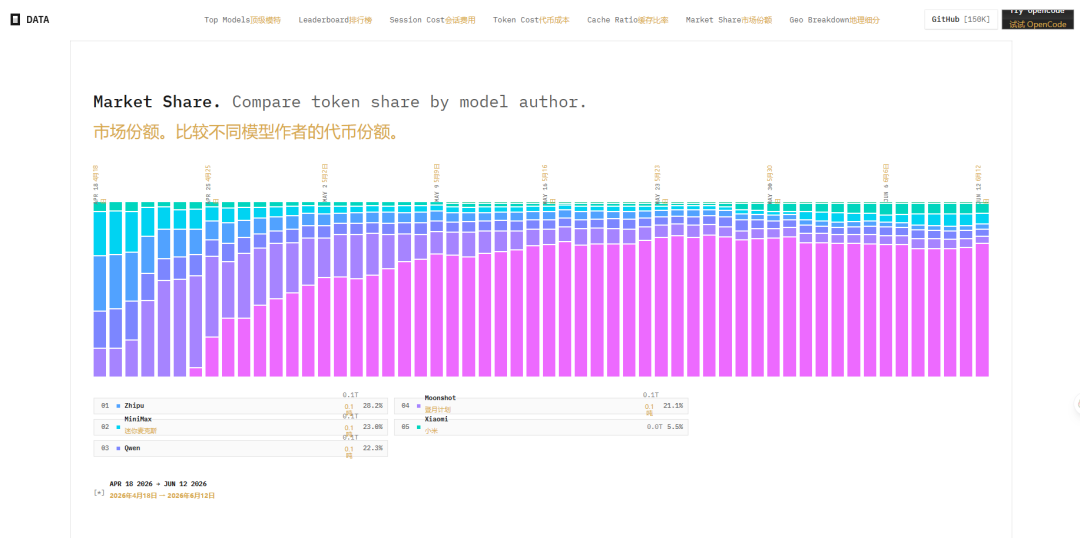Viewport: 1080px width, 538px height.
Task: Open the Cache Ratio nav link
Action: click(x=627, y=20)
